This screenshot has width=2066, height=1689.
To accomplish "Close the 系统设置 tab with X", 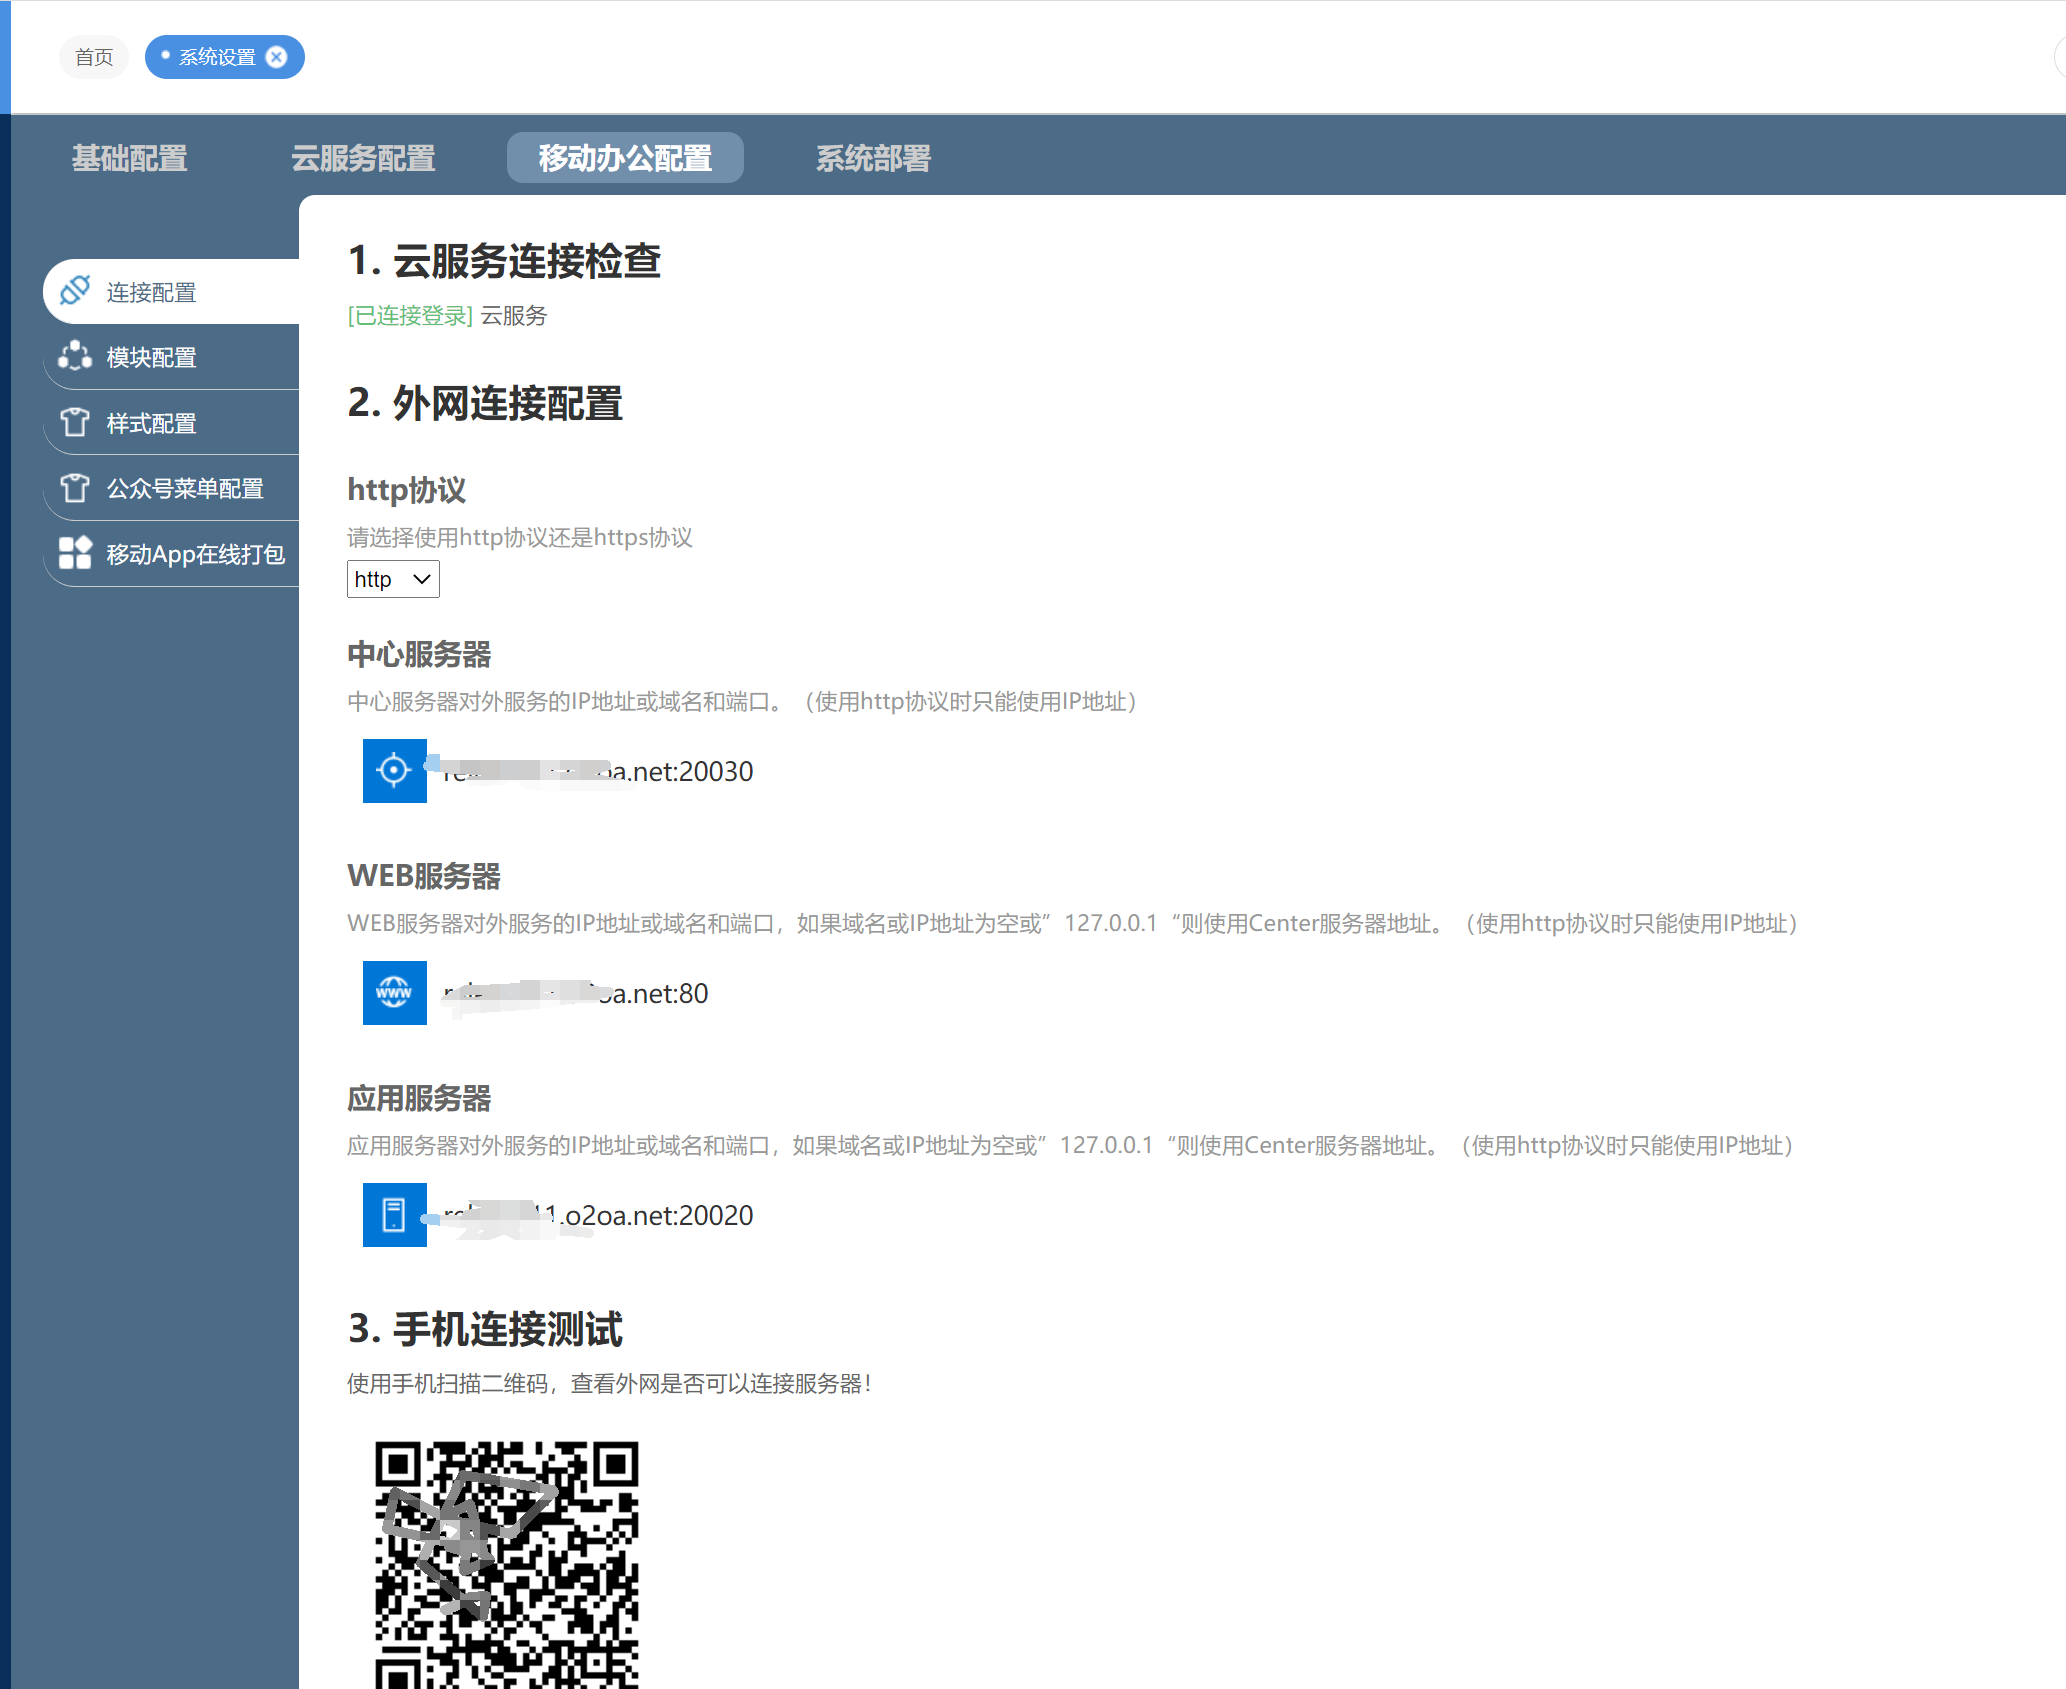I will pyautogui.click(x=277, y=57).
